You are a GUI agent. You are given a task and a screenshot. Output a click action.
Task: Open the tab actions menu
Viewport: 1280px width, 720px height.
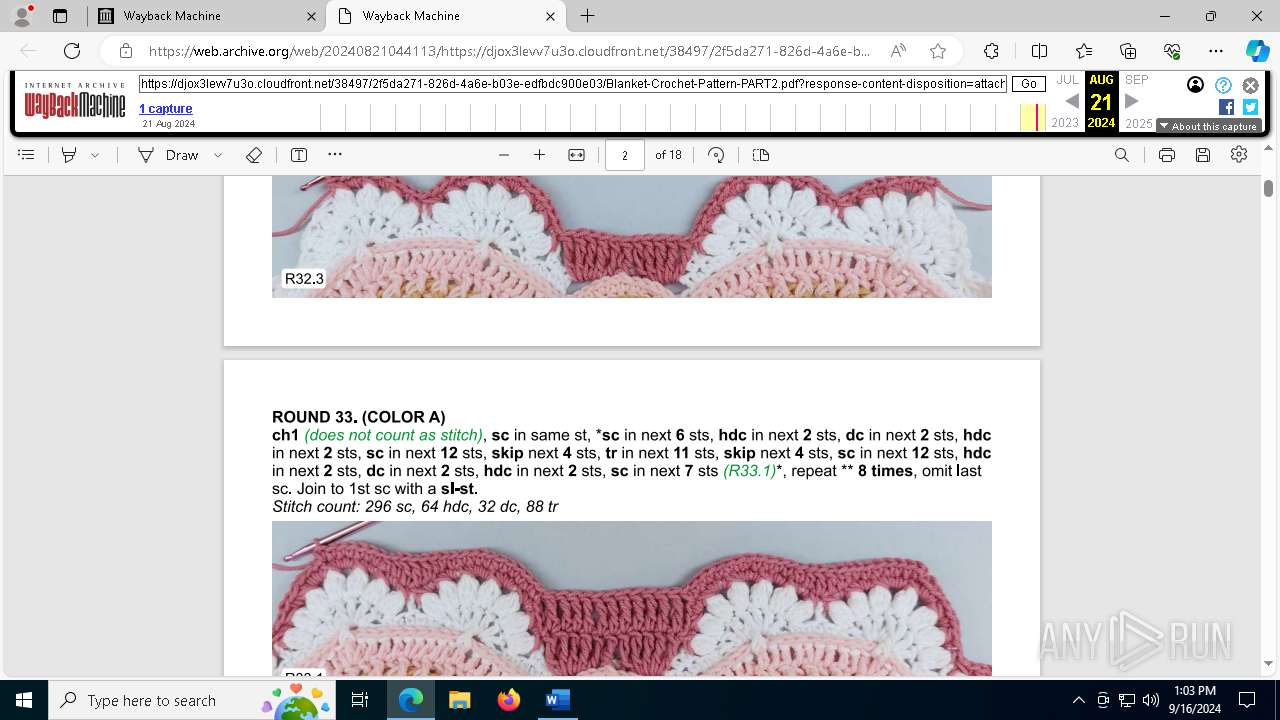tap(60, 16)
